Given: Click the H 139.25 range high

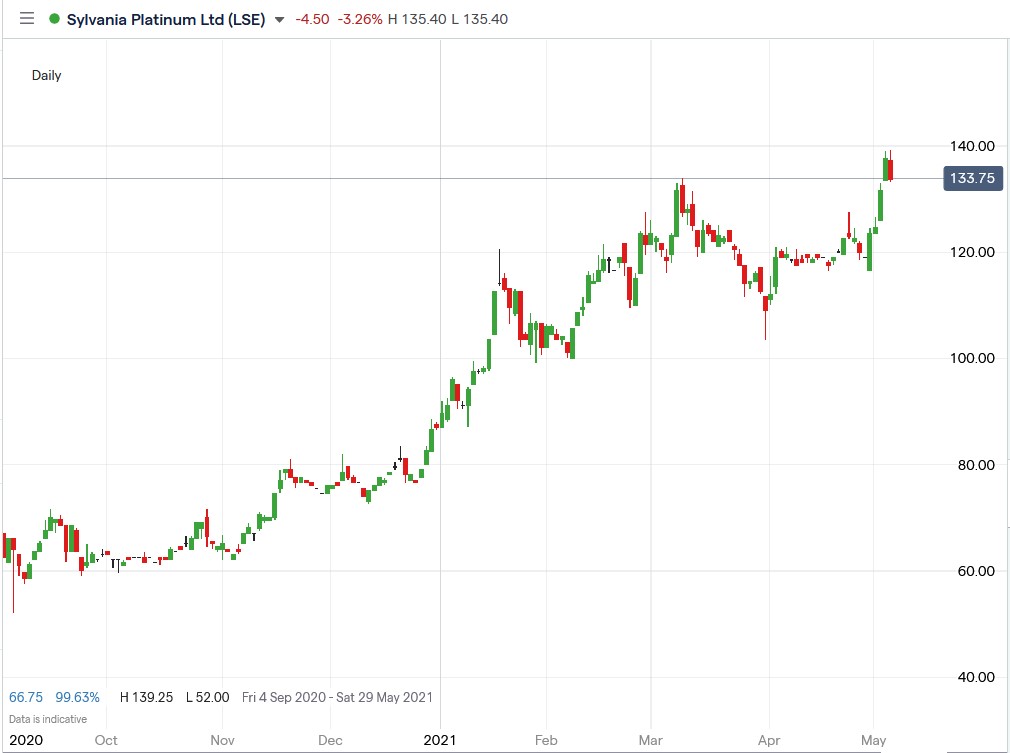Looking at the screenshot, I should [146, 697].
